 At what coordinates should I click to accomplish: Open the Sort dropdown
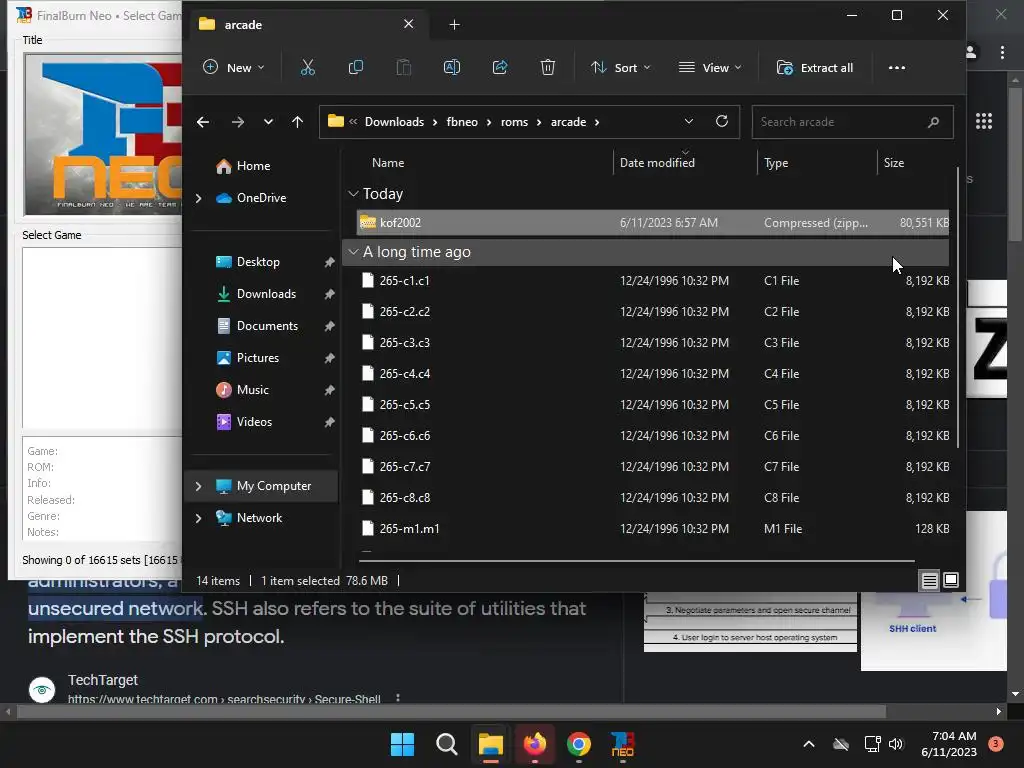pos(621,67)
